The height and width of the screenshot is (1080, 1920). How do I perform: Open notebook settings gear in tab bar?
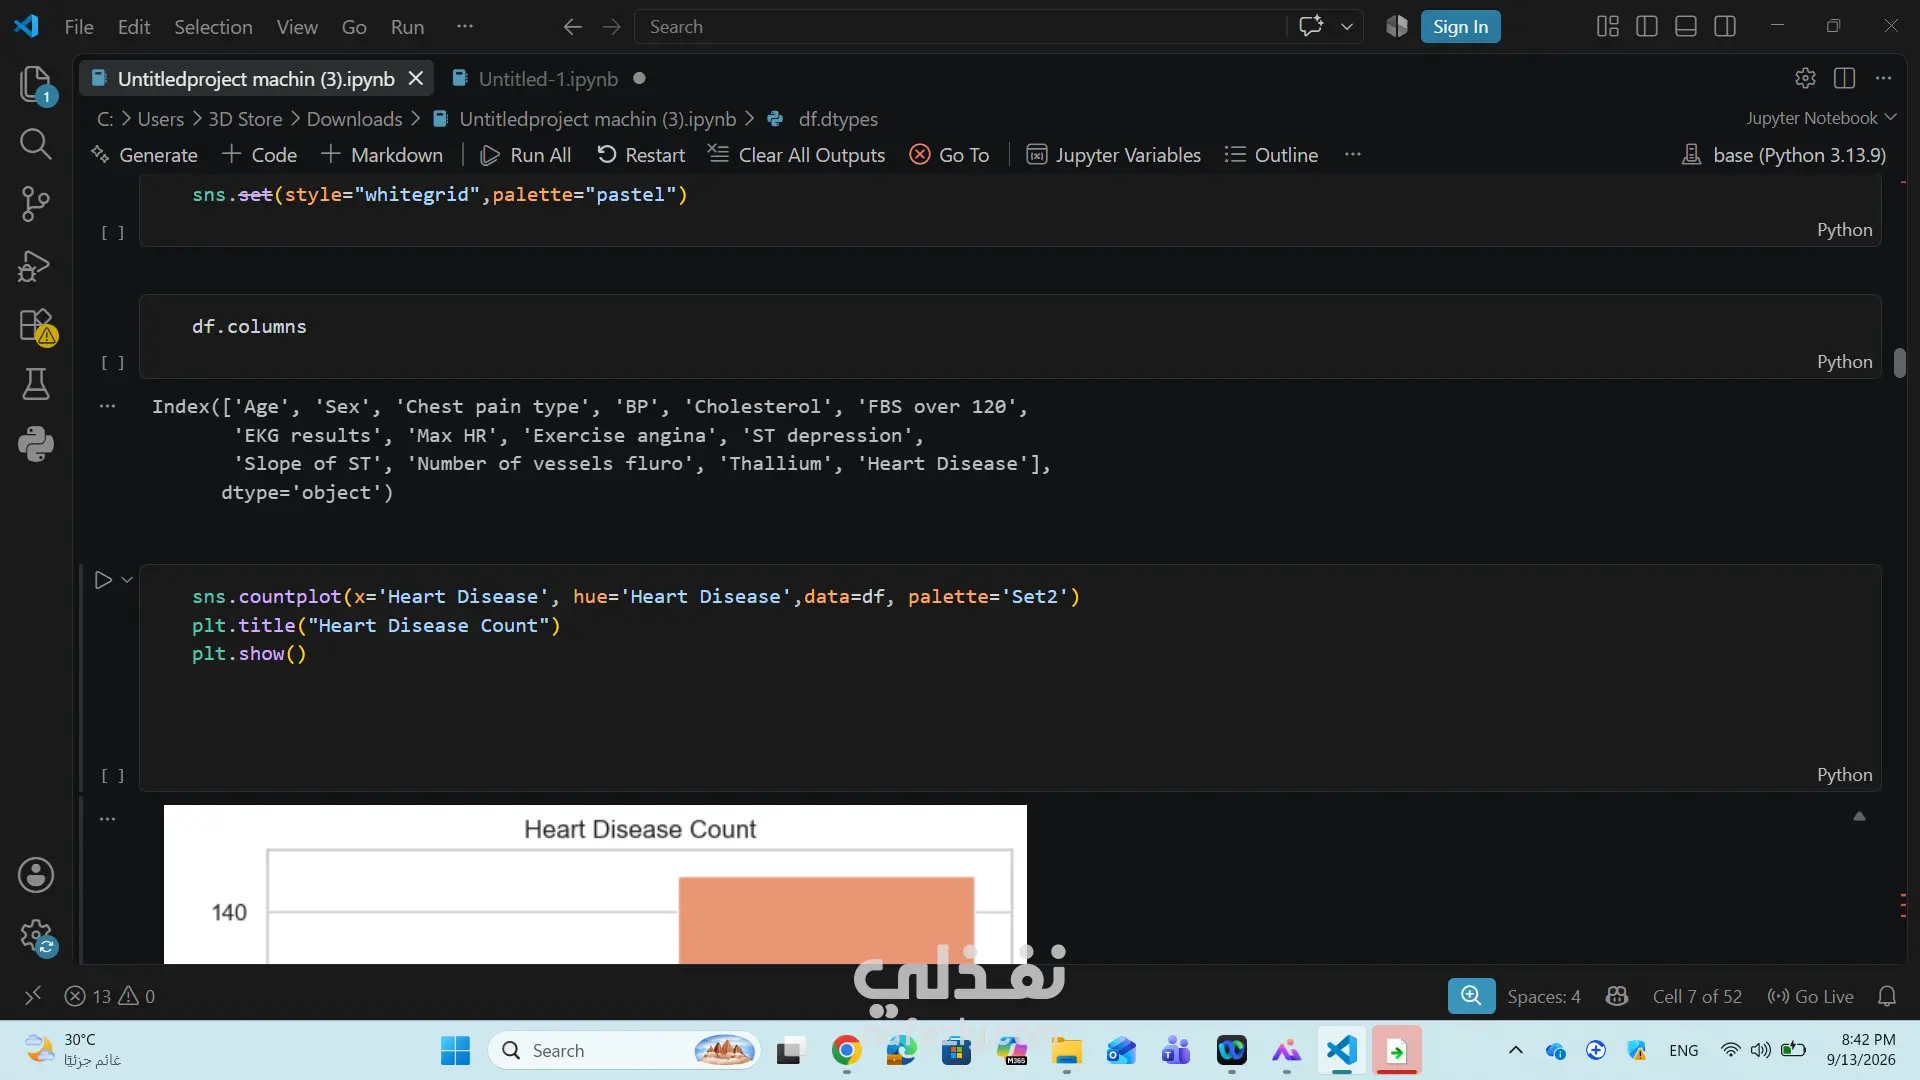tap(1805, 78)
